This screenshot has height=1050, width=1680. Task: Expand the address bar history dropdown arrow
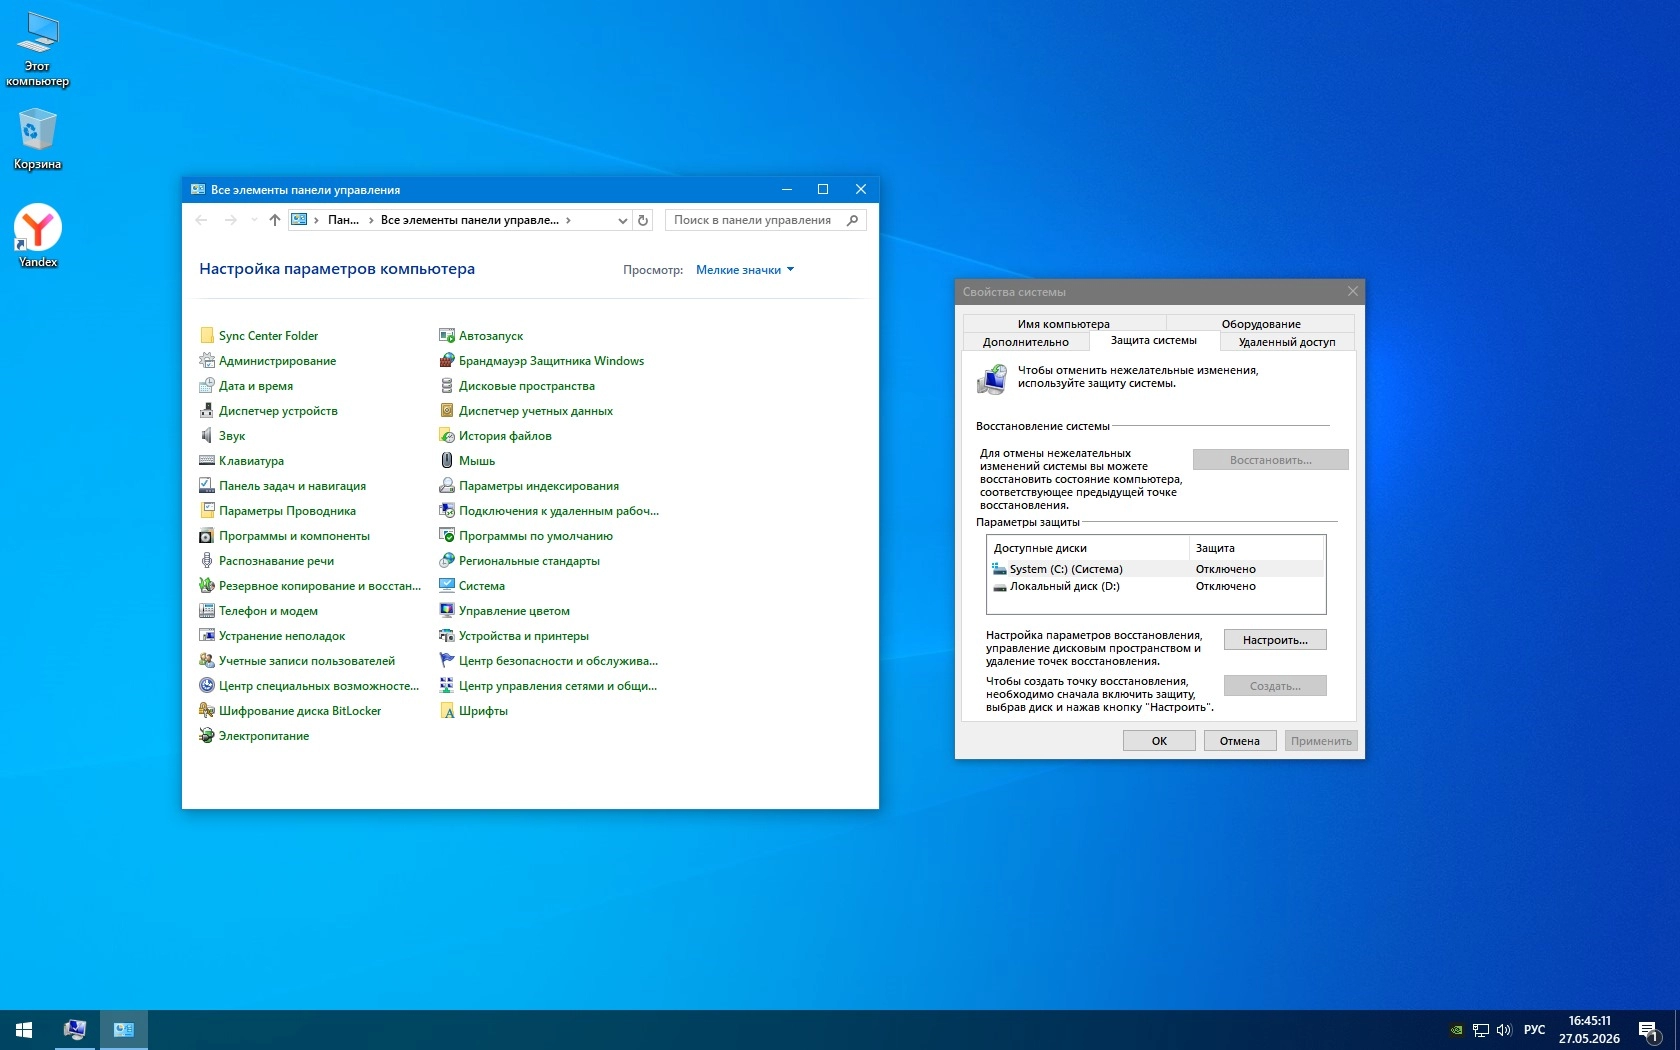623,220
